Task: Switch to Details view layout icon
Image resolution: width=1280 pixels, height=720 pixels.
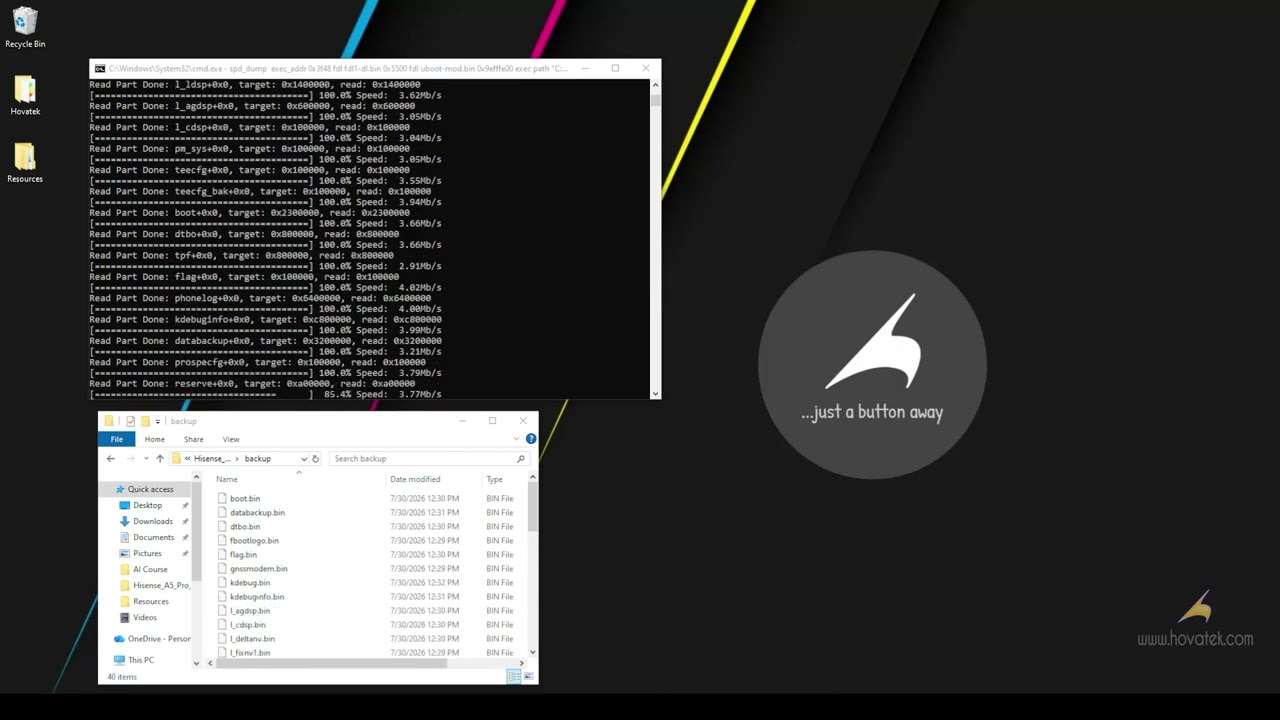Action: click(x=513, y=677)
